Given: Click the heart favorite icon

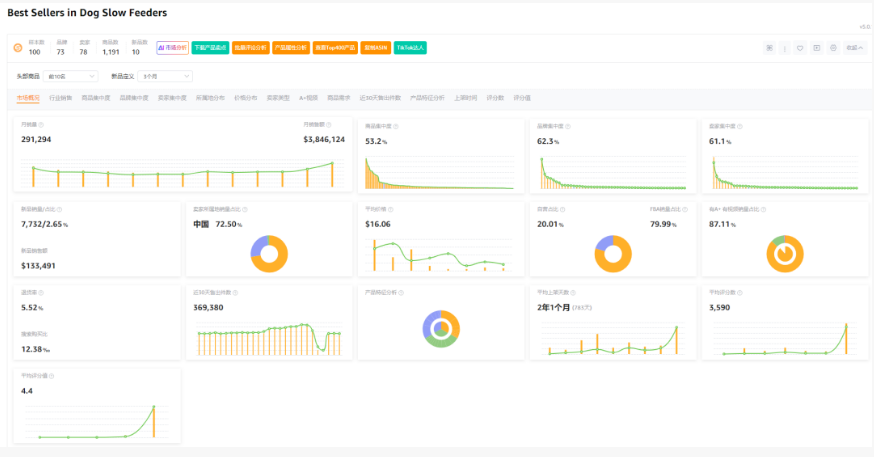Looking at the screenshot, I should 800,48.
